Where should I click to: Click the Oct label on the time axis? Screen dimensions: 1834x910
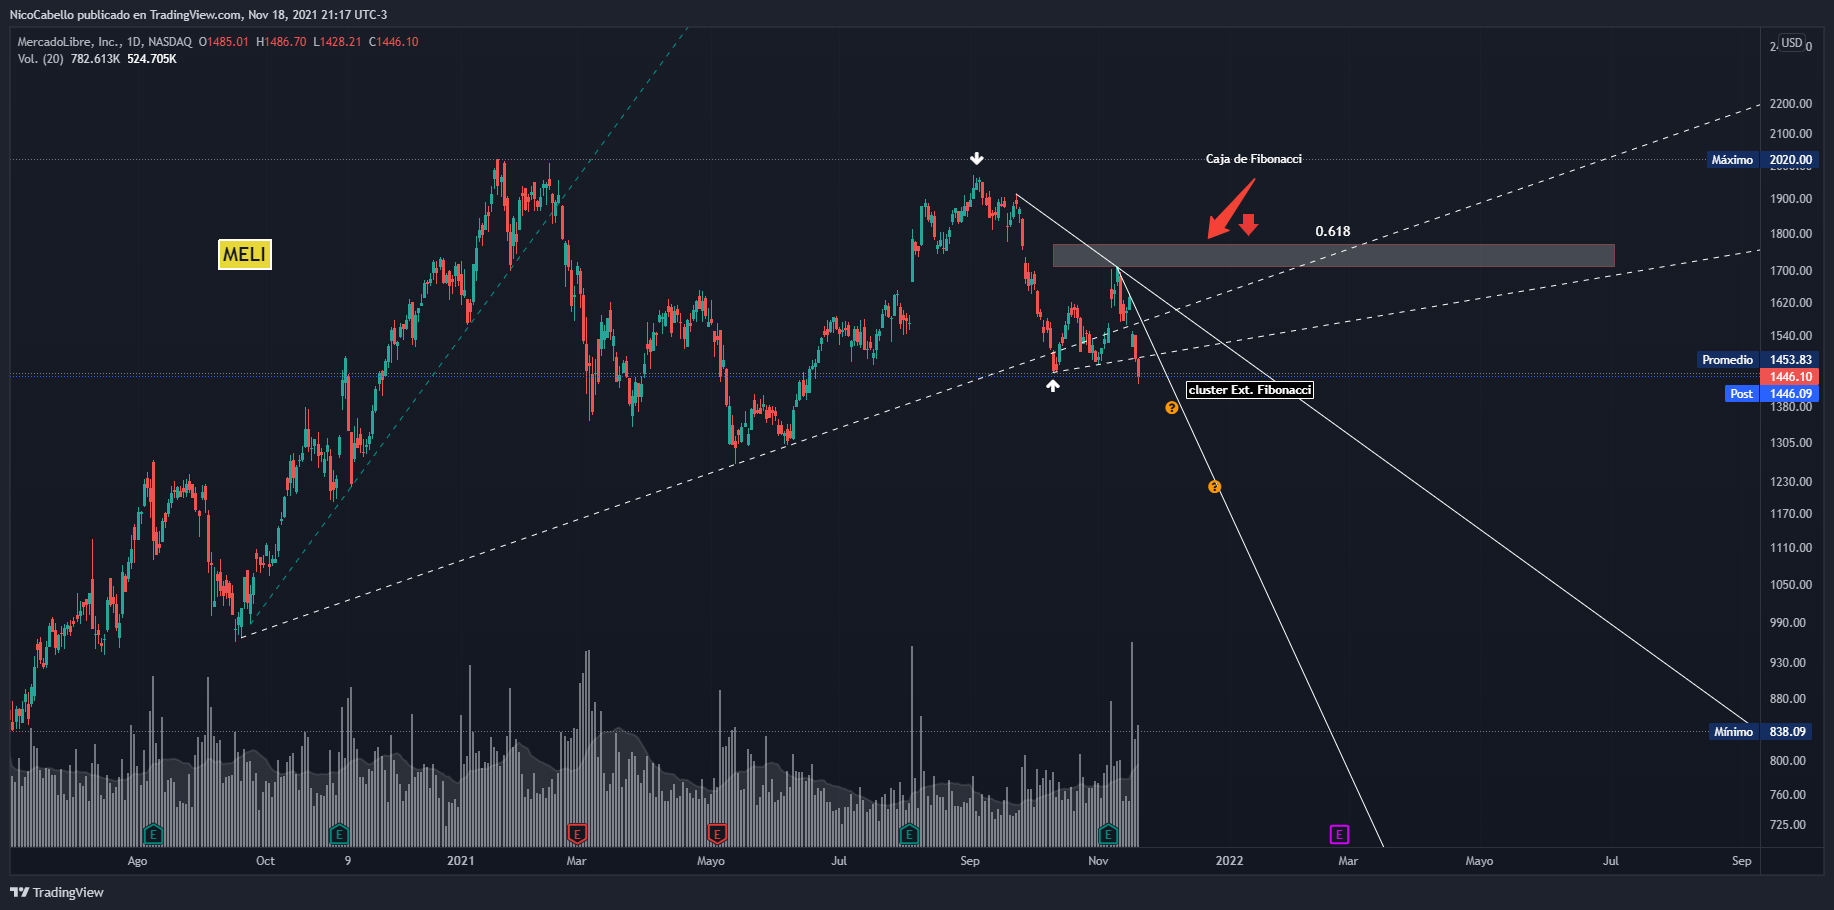pyautogui.click(x=265, y=861)
